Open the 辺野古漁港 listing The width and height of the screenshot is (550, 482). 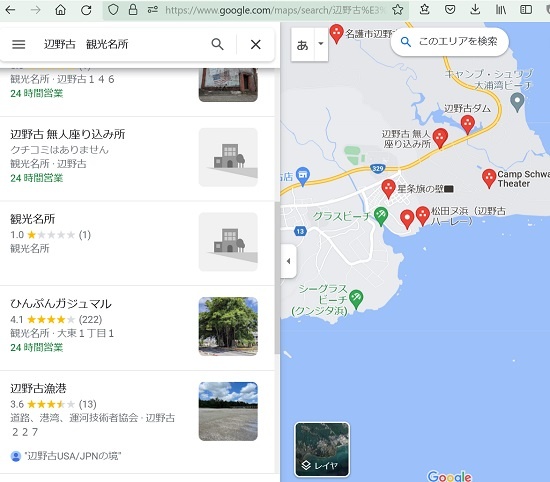137,422
